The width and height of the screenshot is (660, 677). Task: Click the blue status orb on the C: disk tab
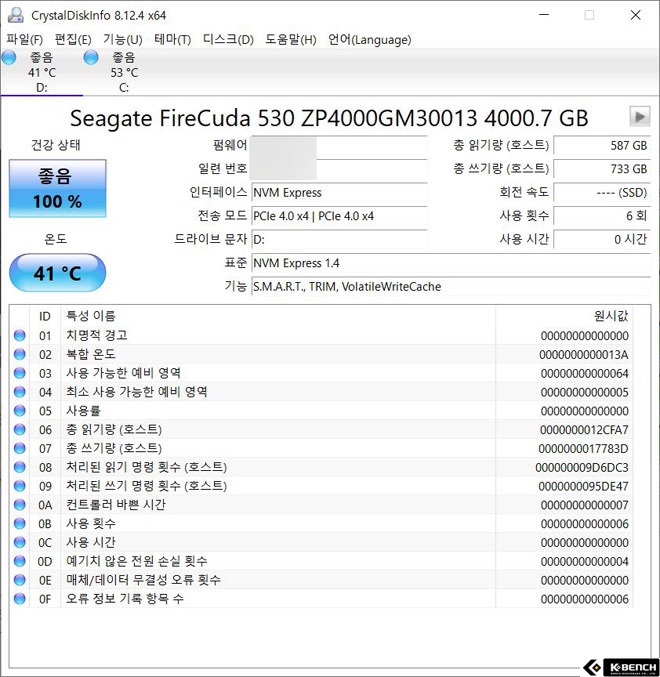point(91,57)
